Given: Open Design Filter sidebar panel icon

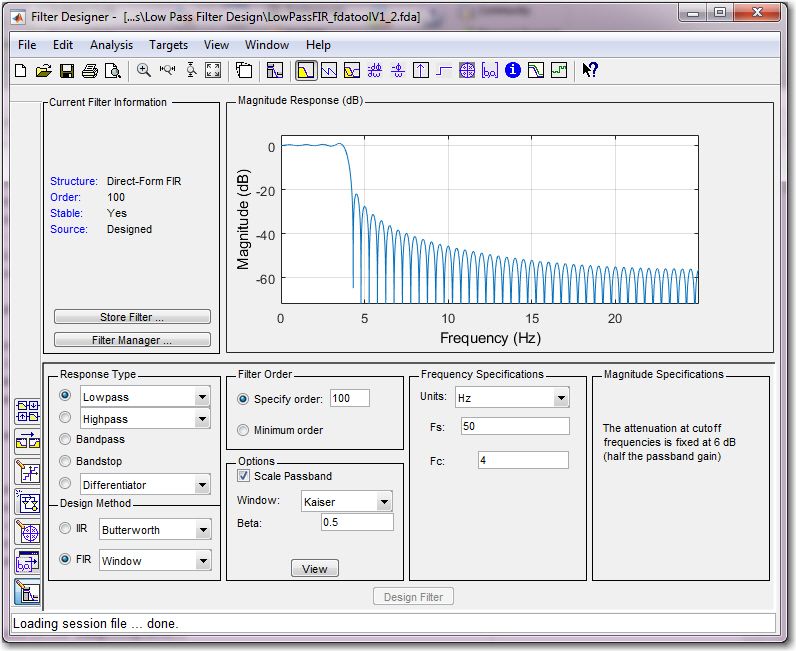Looking at the screenshot, I should pyautogui.click(x=27, y=592).
